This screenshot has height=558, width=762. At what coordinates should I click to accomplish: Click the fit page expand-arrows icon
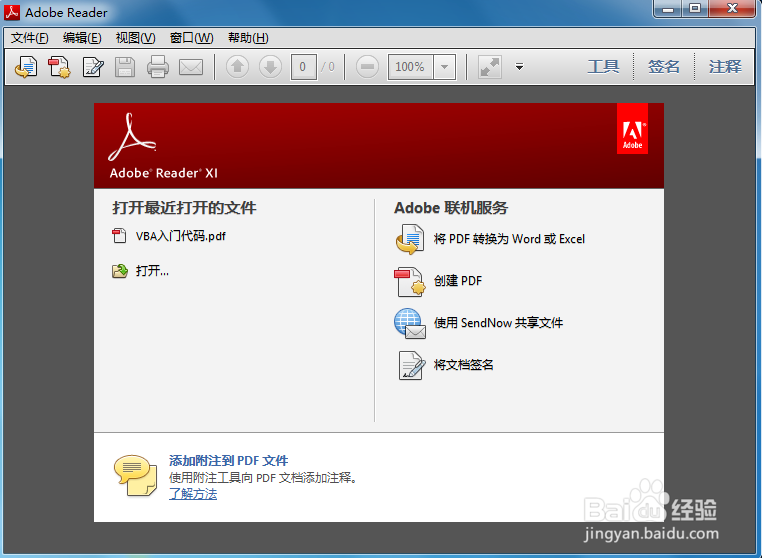pyautogui.click(x=490, y=67)
